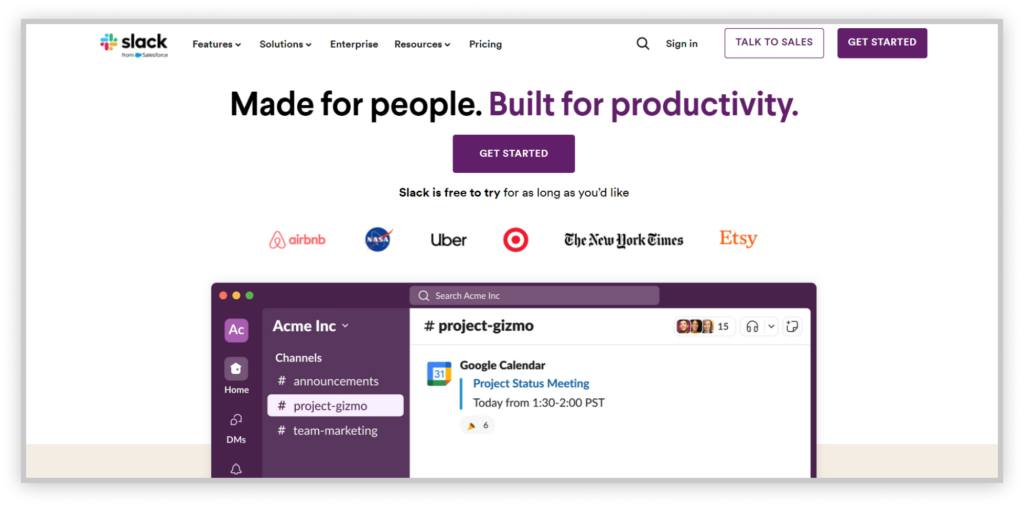Click the Search Acme Inc field
The width and height of the screenshot is (1024, 506).
tap(534, 296)
